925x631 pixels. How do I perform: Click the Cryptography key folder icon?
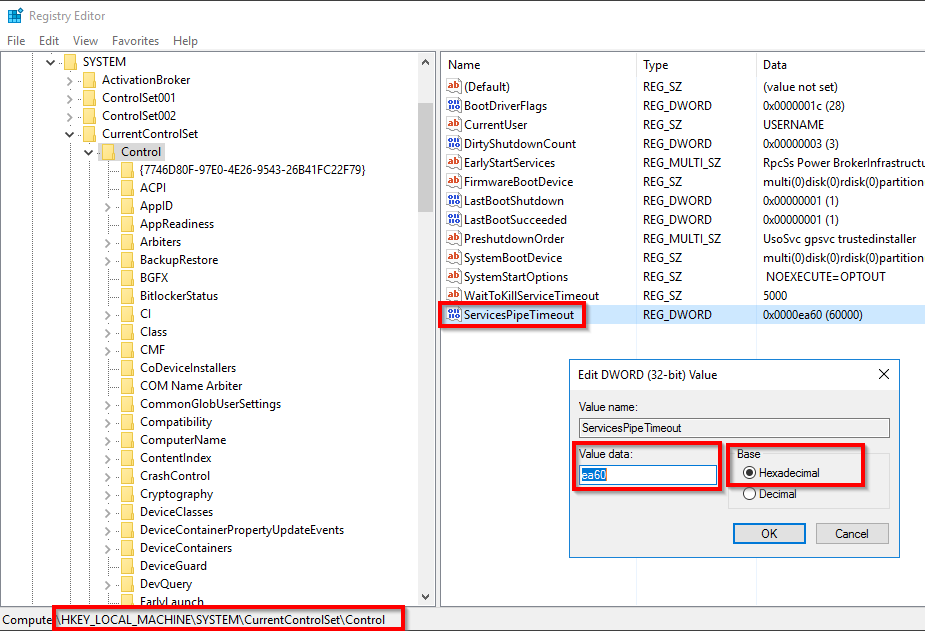pyautogui.click(x=127, y=494)
